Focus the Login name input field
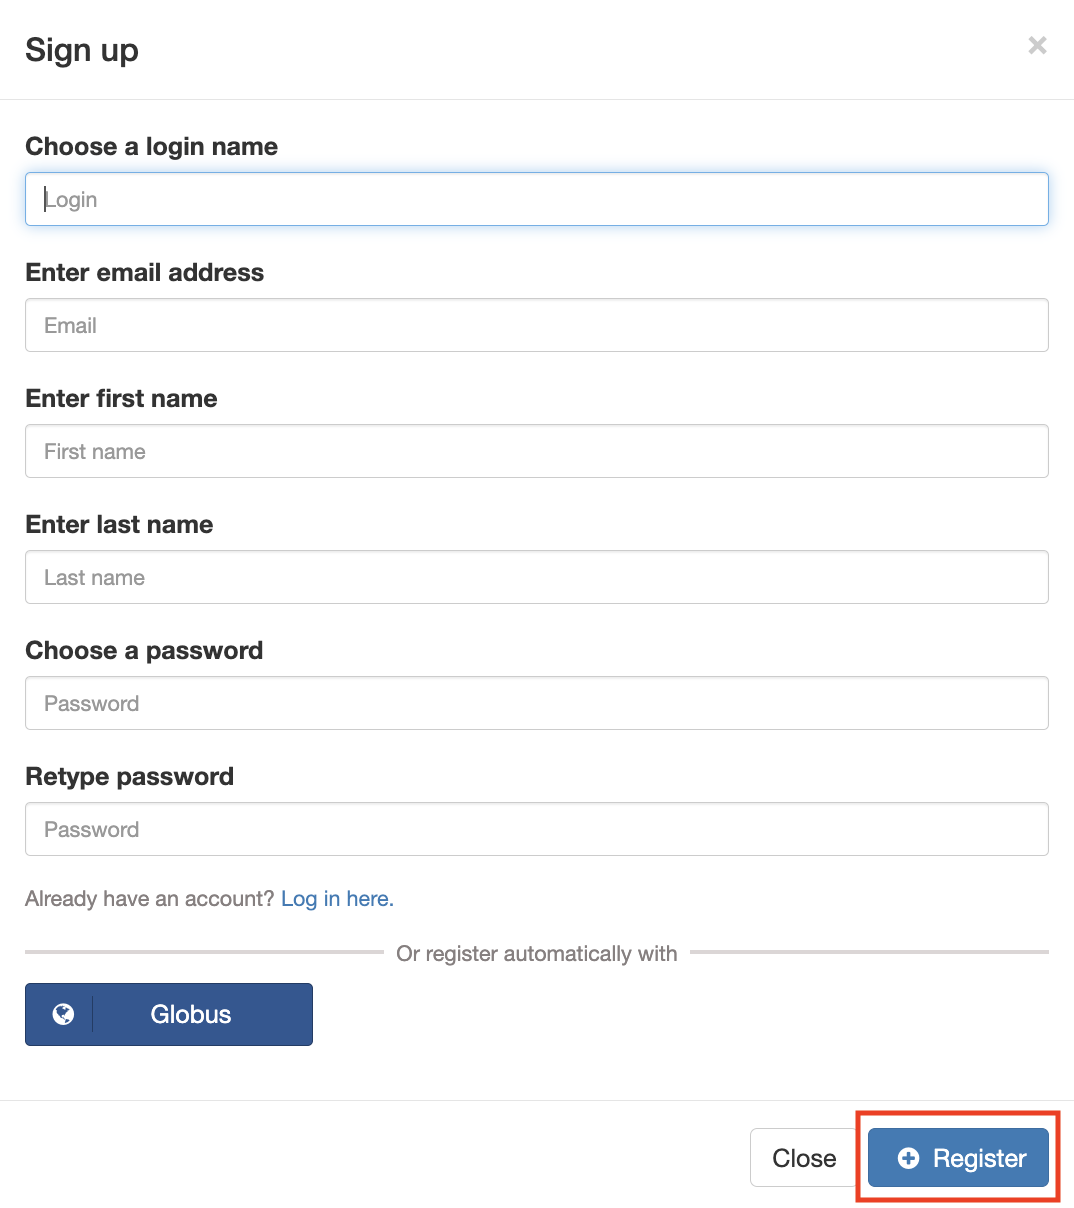Screen dimensions: 1074x1208 coord(536,199)
